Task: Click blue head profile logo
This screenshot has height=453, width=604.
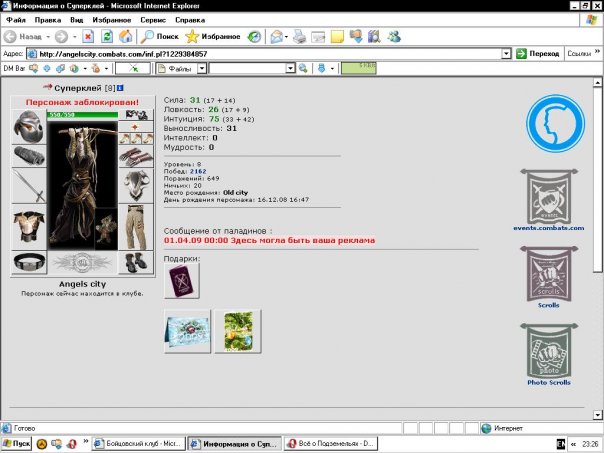Action: click(555, 123)
